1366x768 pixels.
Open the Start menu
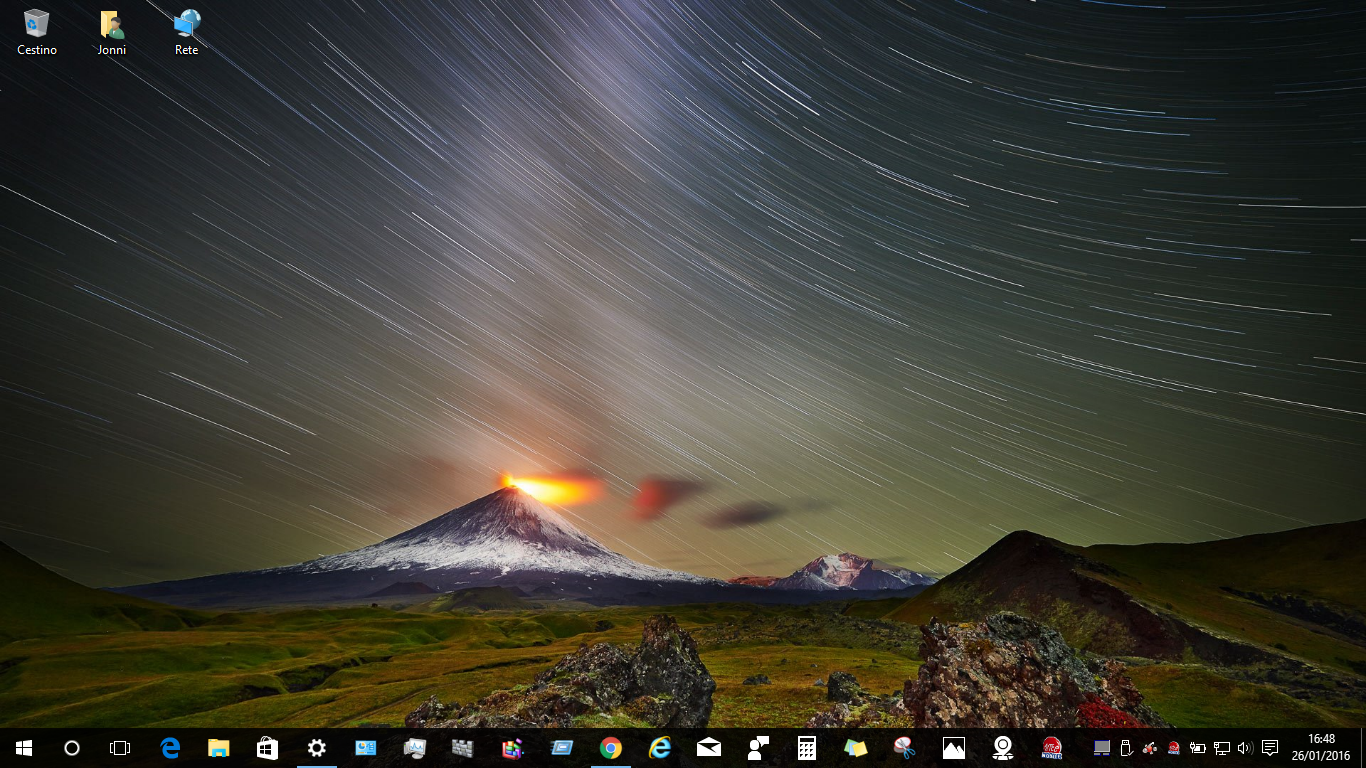[22, 747]
